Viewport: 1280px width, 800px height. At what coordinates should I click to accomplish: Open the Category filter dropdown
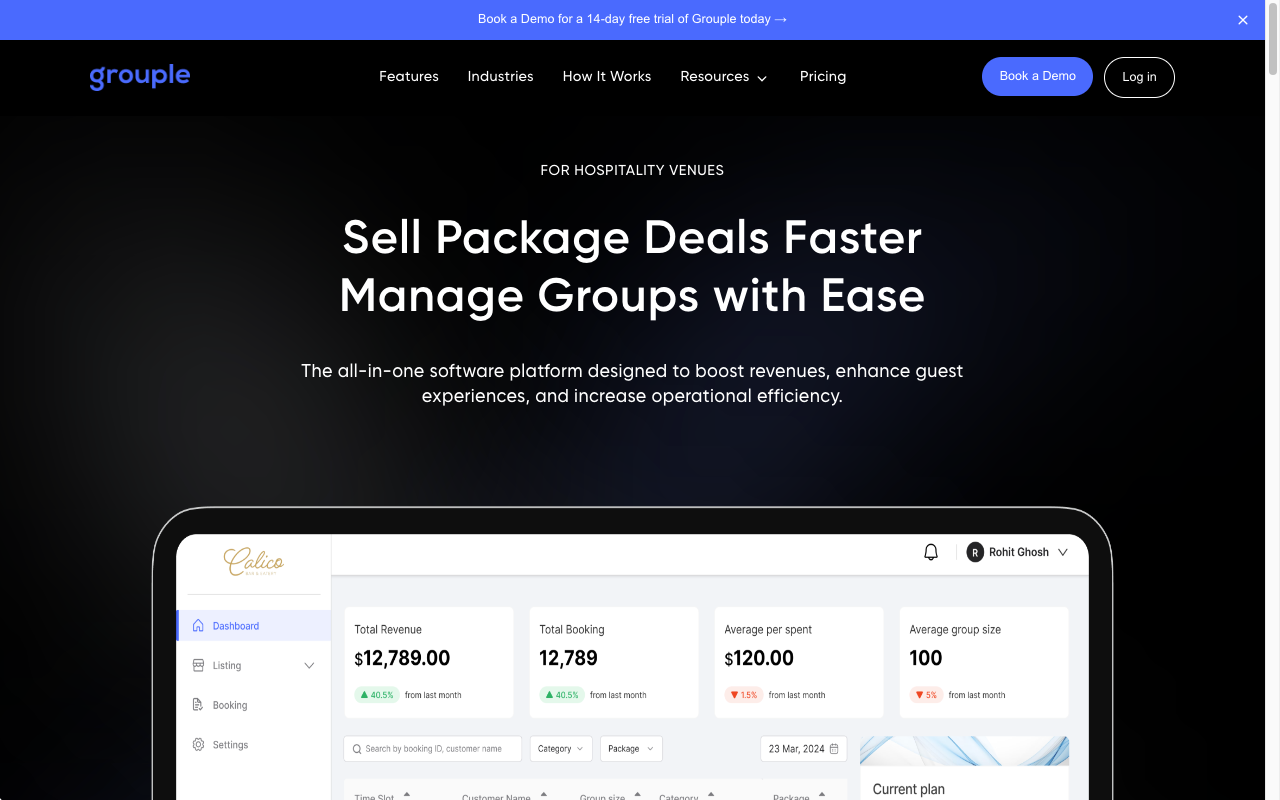point(560,749)
